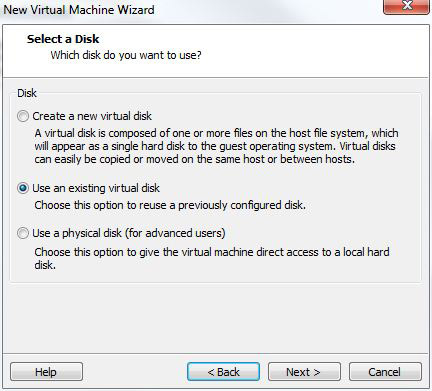Click the 'direct access to a local hard disk' description
Viewport: 432px width, 391px height.
click(x=212, y=258)
